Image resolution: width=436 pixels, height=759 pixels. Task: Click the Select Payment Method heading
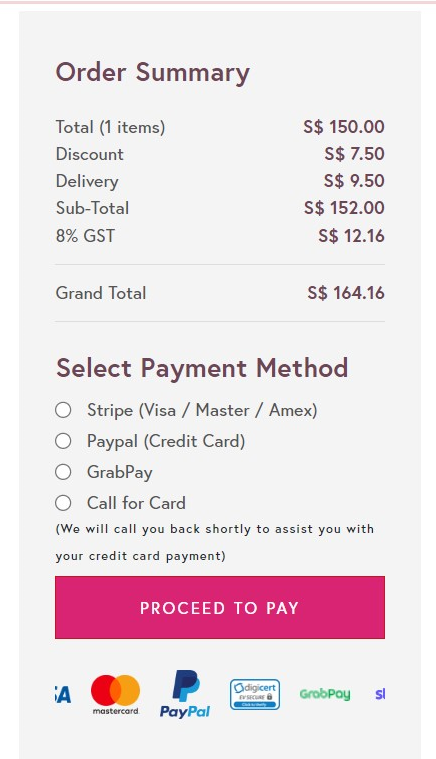[202, 368]
